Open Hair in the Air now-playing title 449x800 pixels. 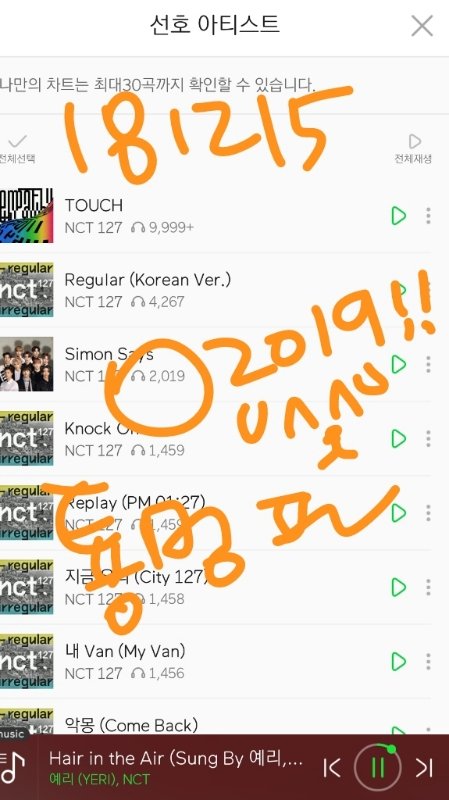176,759
